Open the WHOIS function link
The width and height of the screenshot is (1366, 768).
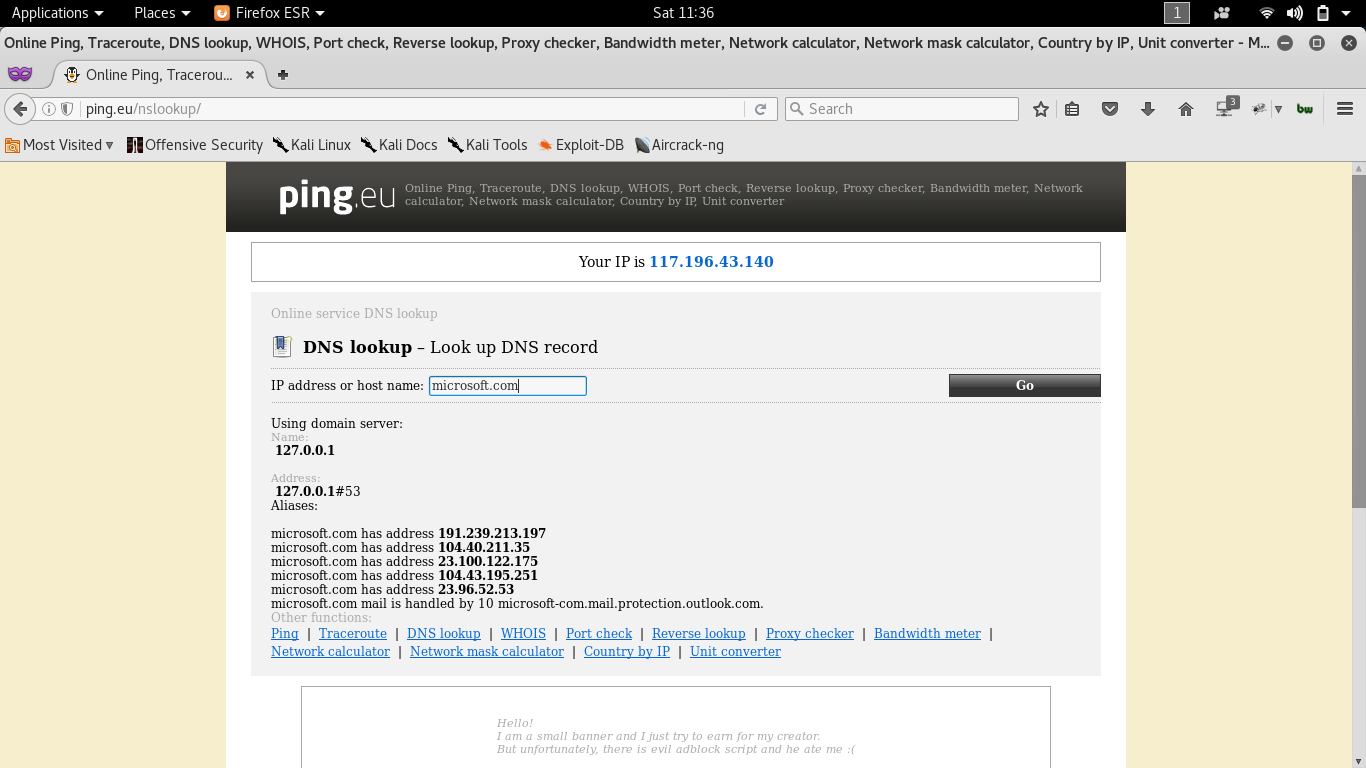click(523, 633)
